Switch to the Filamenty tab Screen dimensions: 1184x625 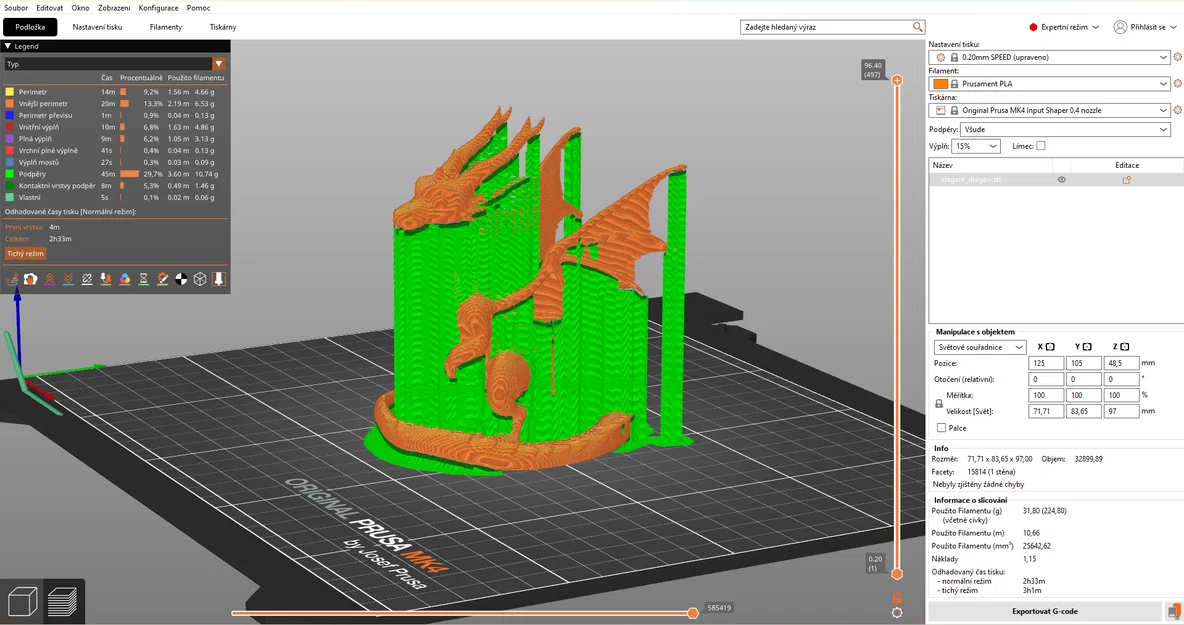pyautogui.click(x=166, y=27)
